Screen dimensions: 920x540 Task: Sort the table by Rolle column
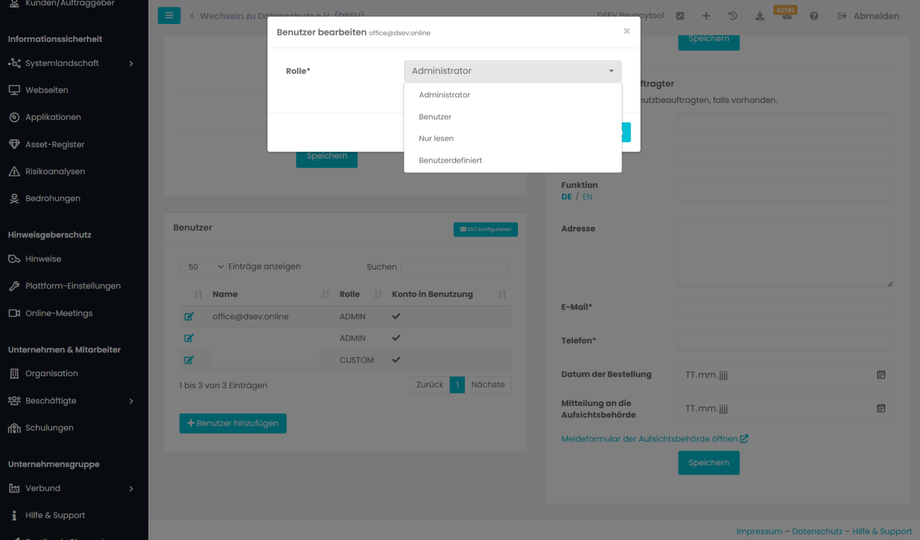pos(377,294)
